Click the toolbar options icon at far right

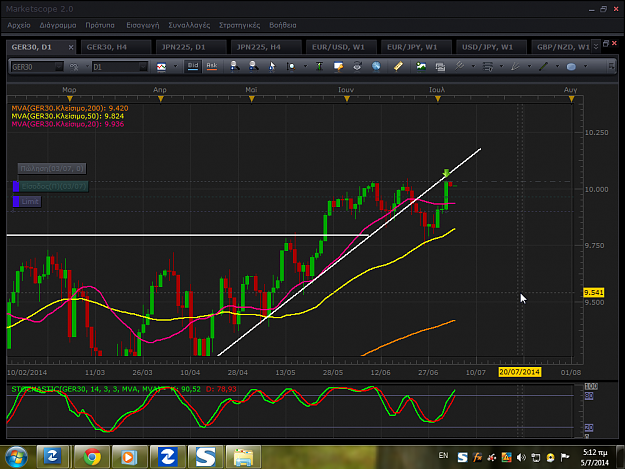coord(611,66)
